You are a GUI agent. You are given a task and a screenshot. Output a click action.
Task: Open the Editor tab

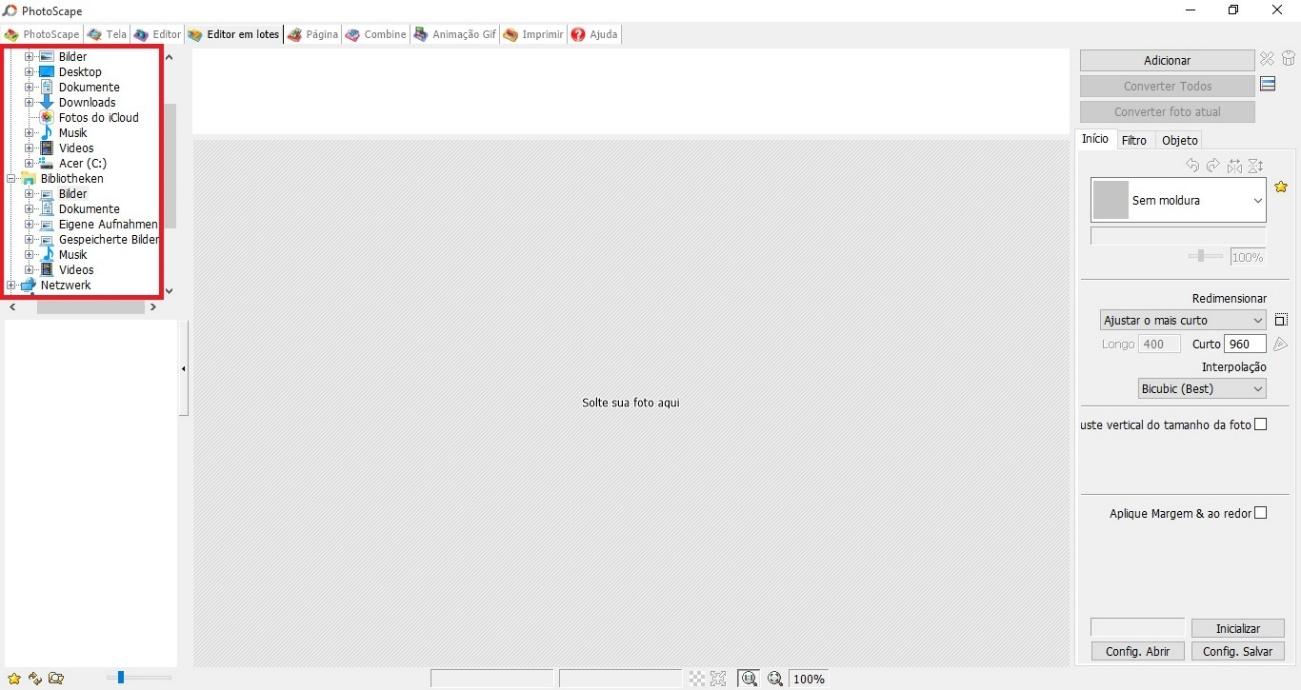pos(157,34)
